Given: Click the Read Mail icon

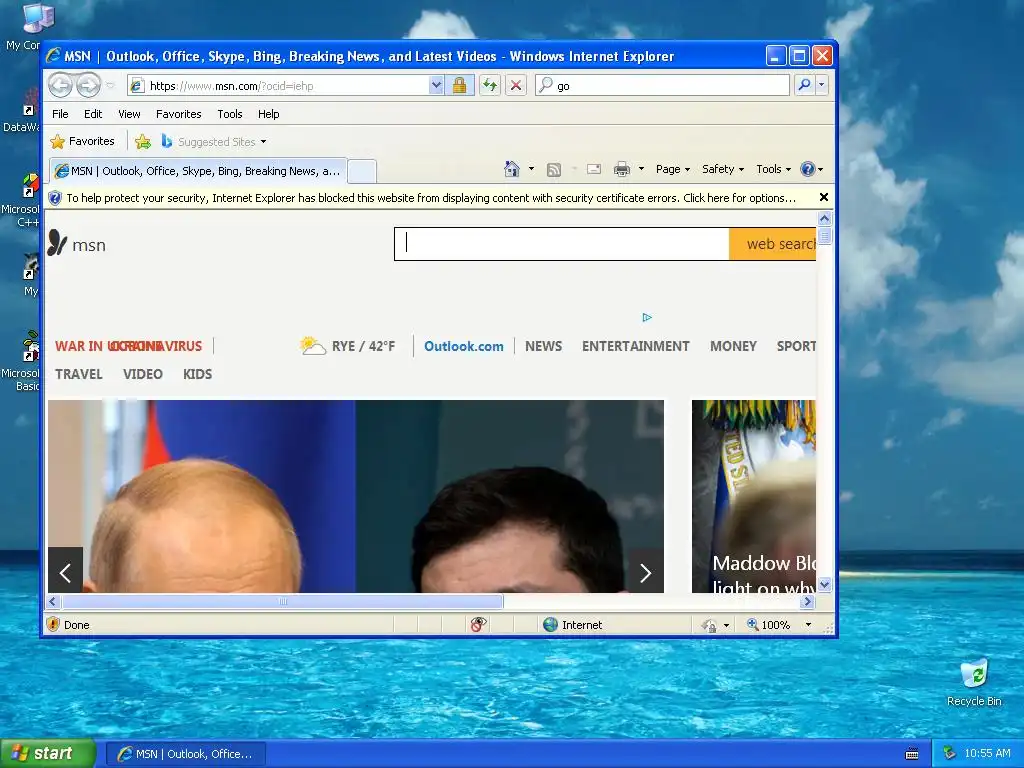Looking at the screenshot, I should tap(594, 170).
